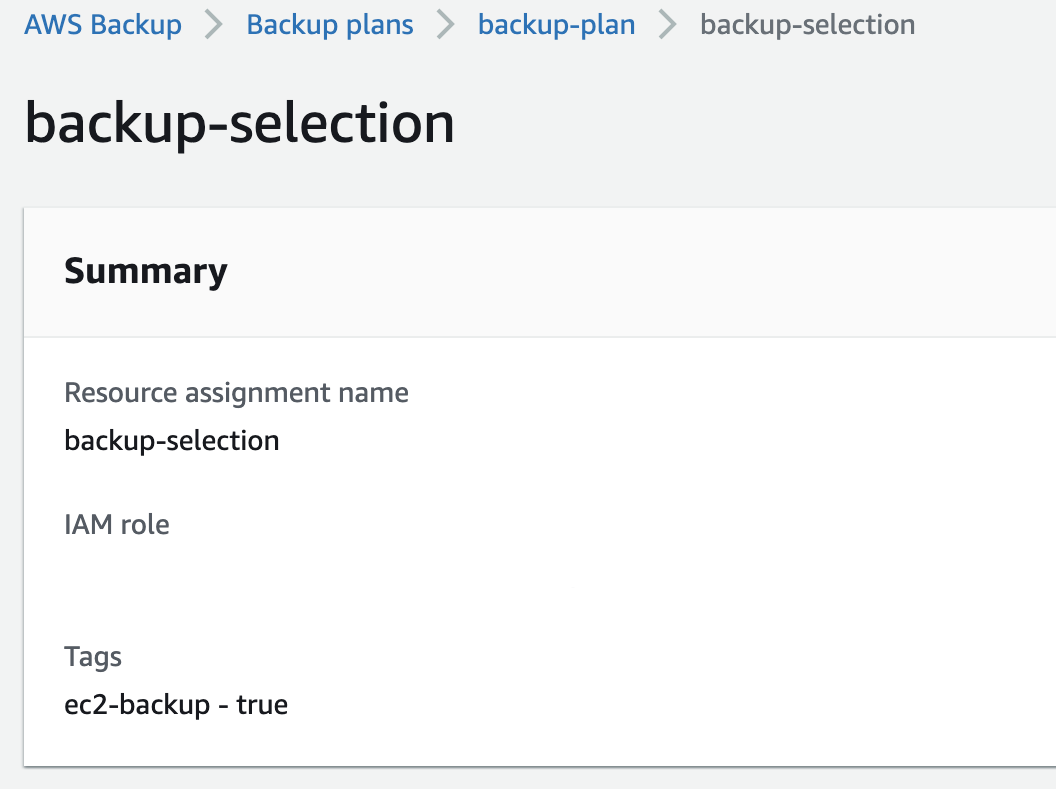The width and height of the screenshot is (1056, 789).
Task: Click the current backup-selection breadcrumb item
Action: (x=807, y=26)
